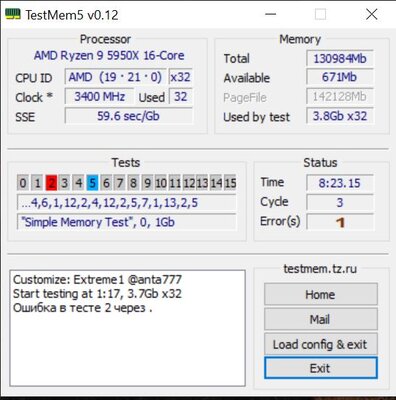Click the Error(s) count 1
Viewport: 396px width, 400px height.
340,222
